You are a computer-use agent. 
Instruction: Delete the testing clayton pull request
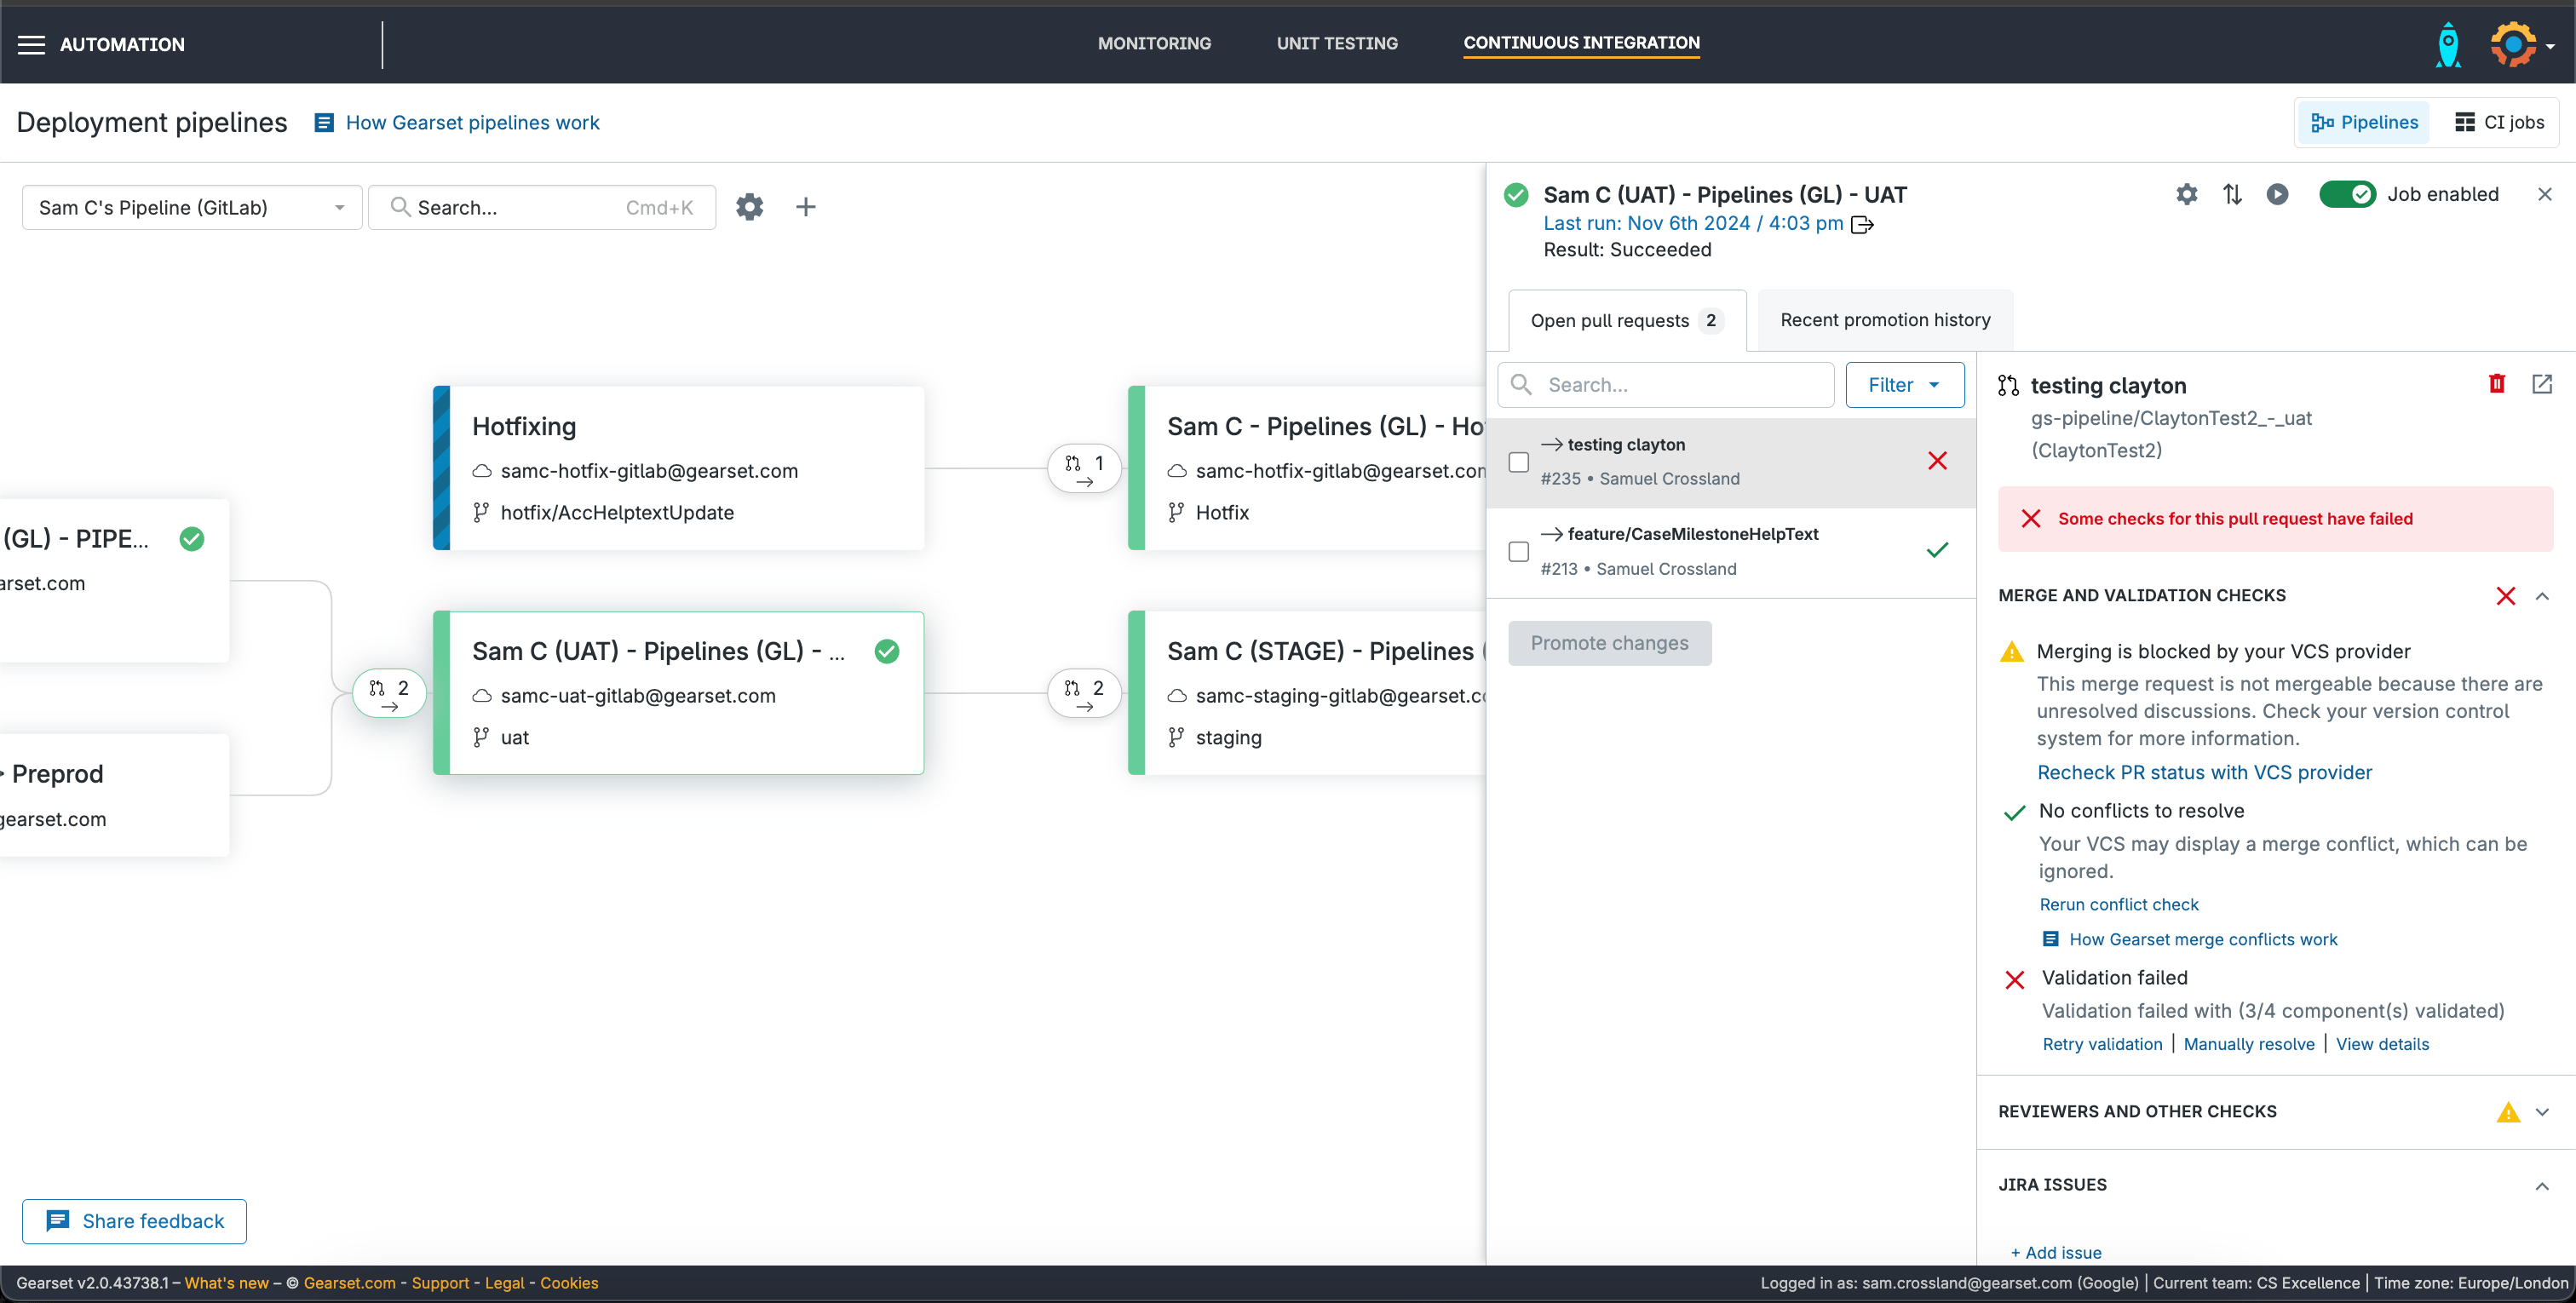click(x=2496, y=384)
